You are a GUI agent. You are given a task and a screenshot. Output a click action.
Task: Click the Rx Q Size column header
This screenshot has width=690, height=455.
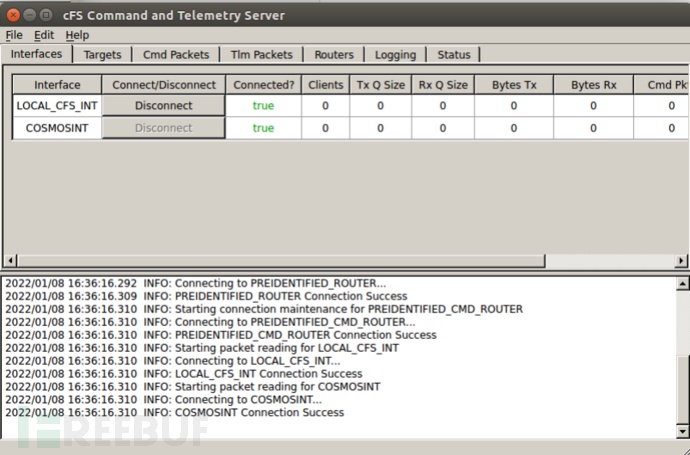click(x=443, y=85)
